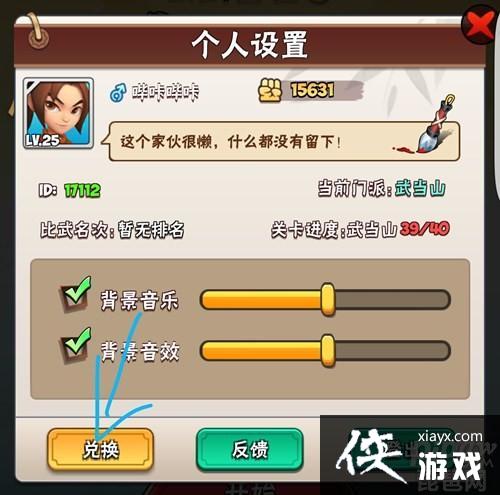The image size is (500, 495).
Task: Uncheck the 背景音效 checkbox
Action: click(x=75, y=346)
